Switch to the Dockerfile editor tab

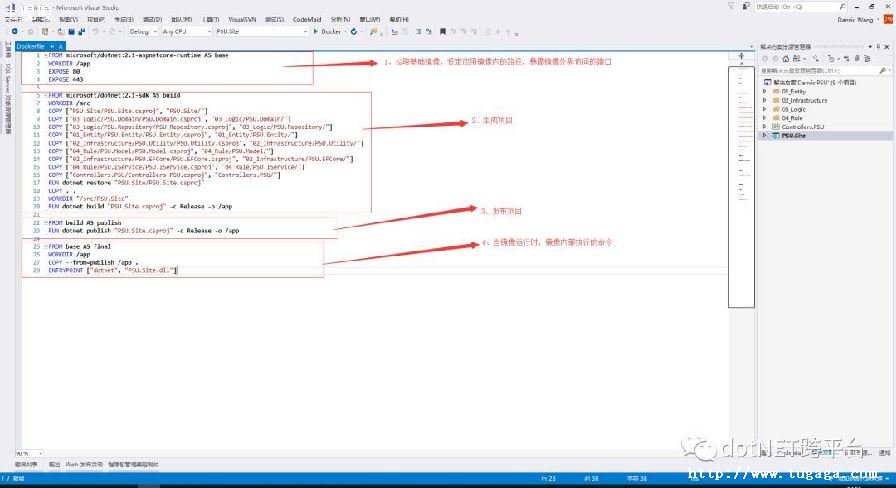(30, 46)
